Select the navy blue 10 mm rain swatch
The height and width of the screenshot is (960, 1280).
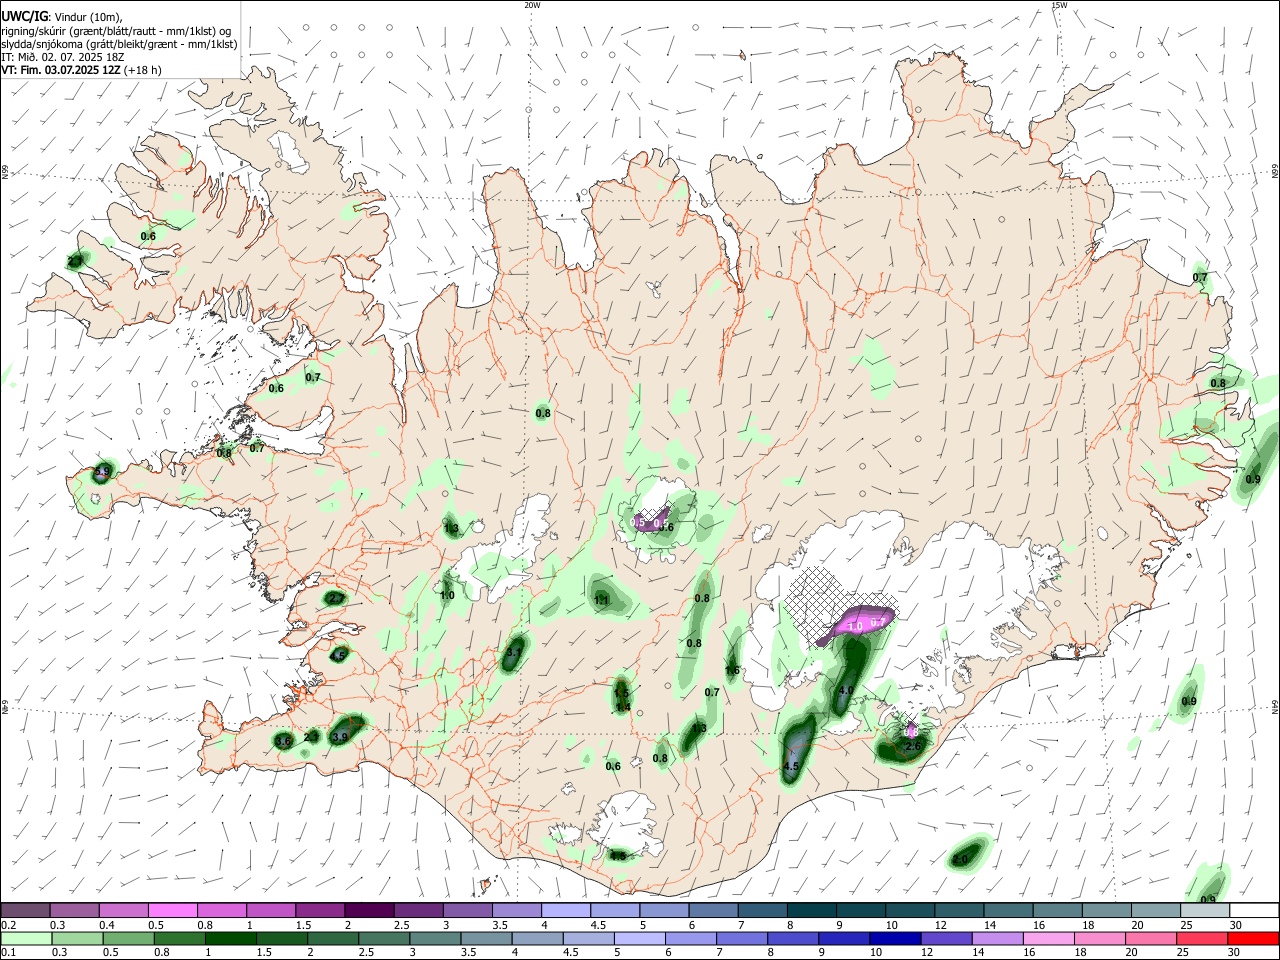coord(893,938)
